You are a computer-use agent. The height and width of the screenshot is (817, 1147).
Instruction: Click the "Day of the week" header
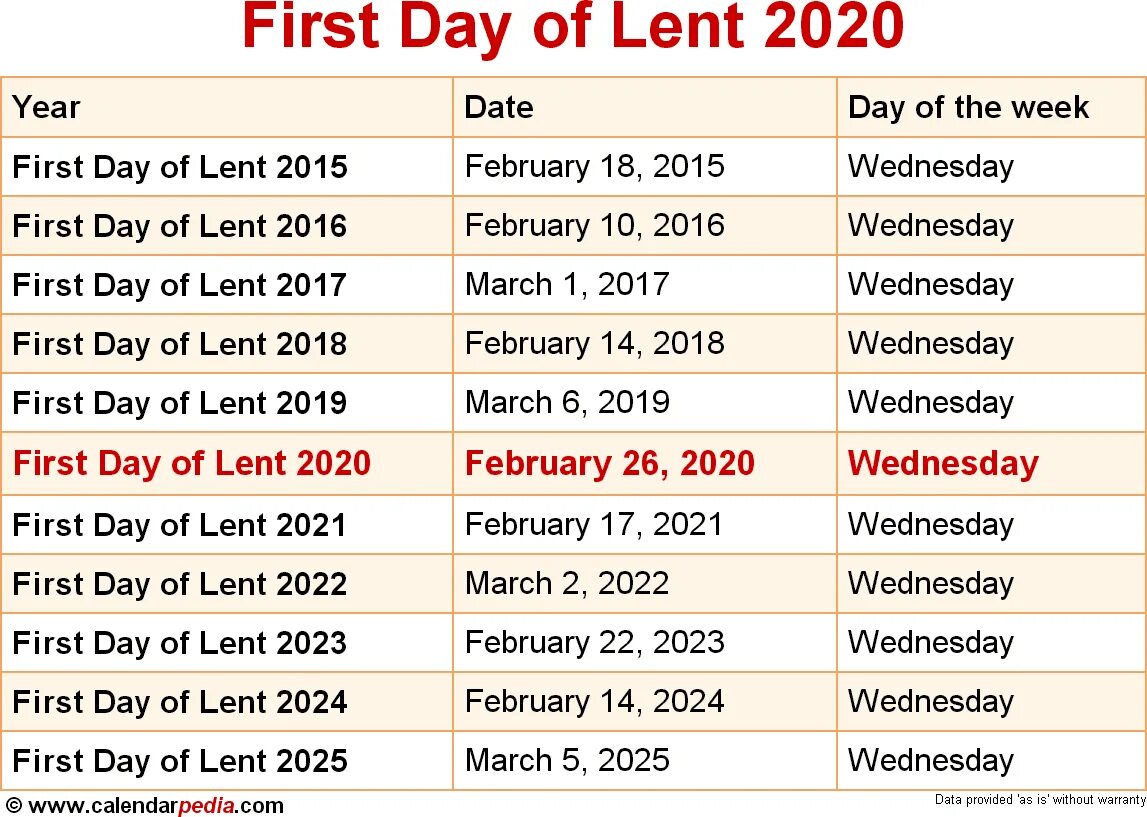click(x=968, y=107)
